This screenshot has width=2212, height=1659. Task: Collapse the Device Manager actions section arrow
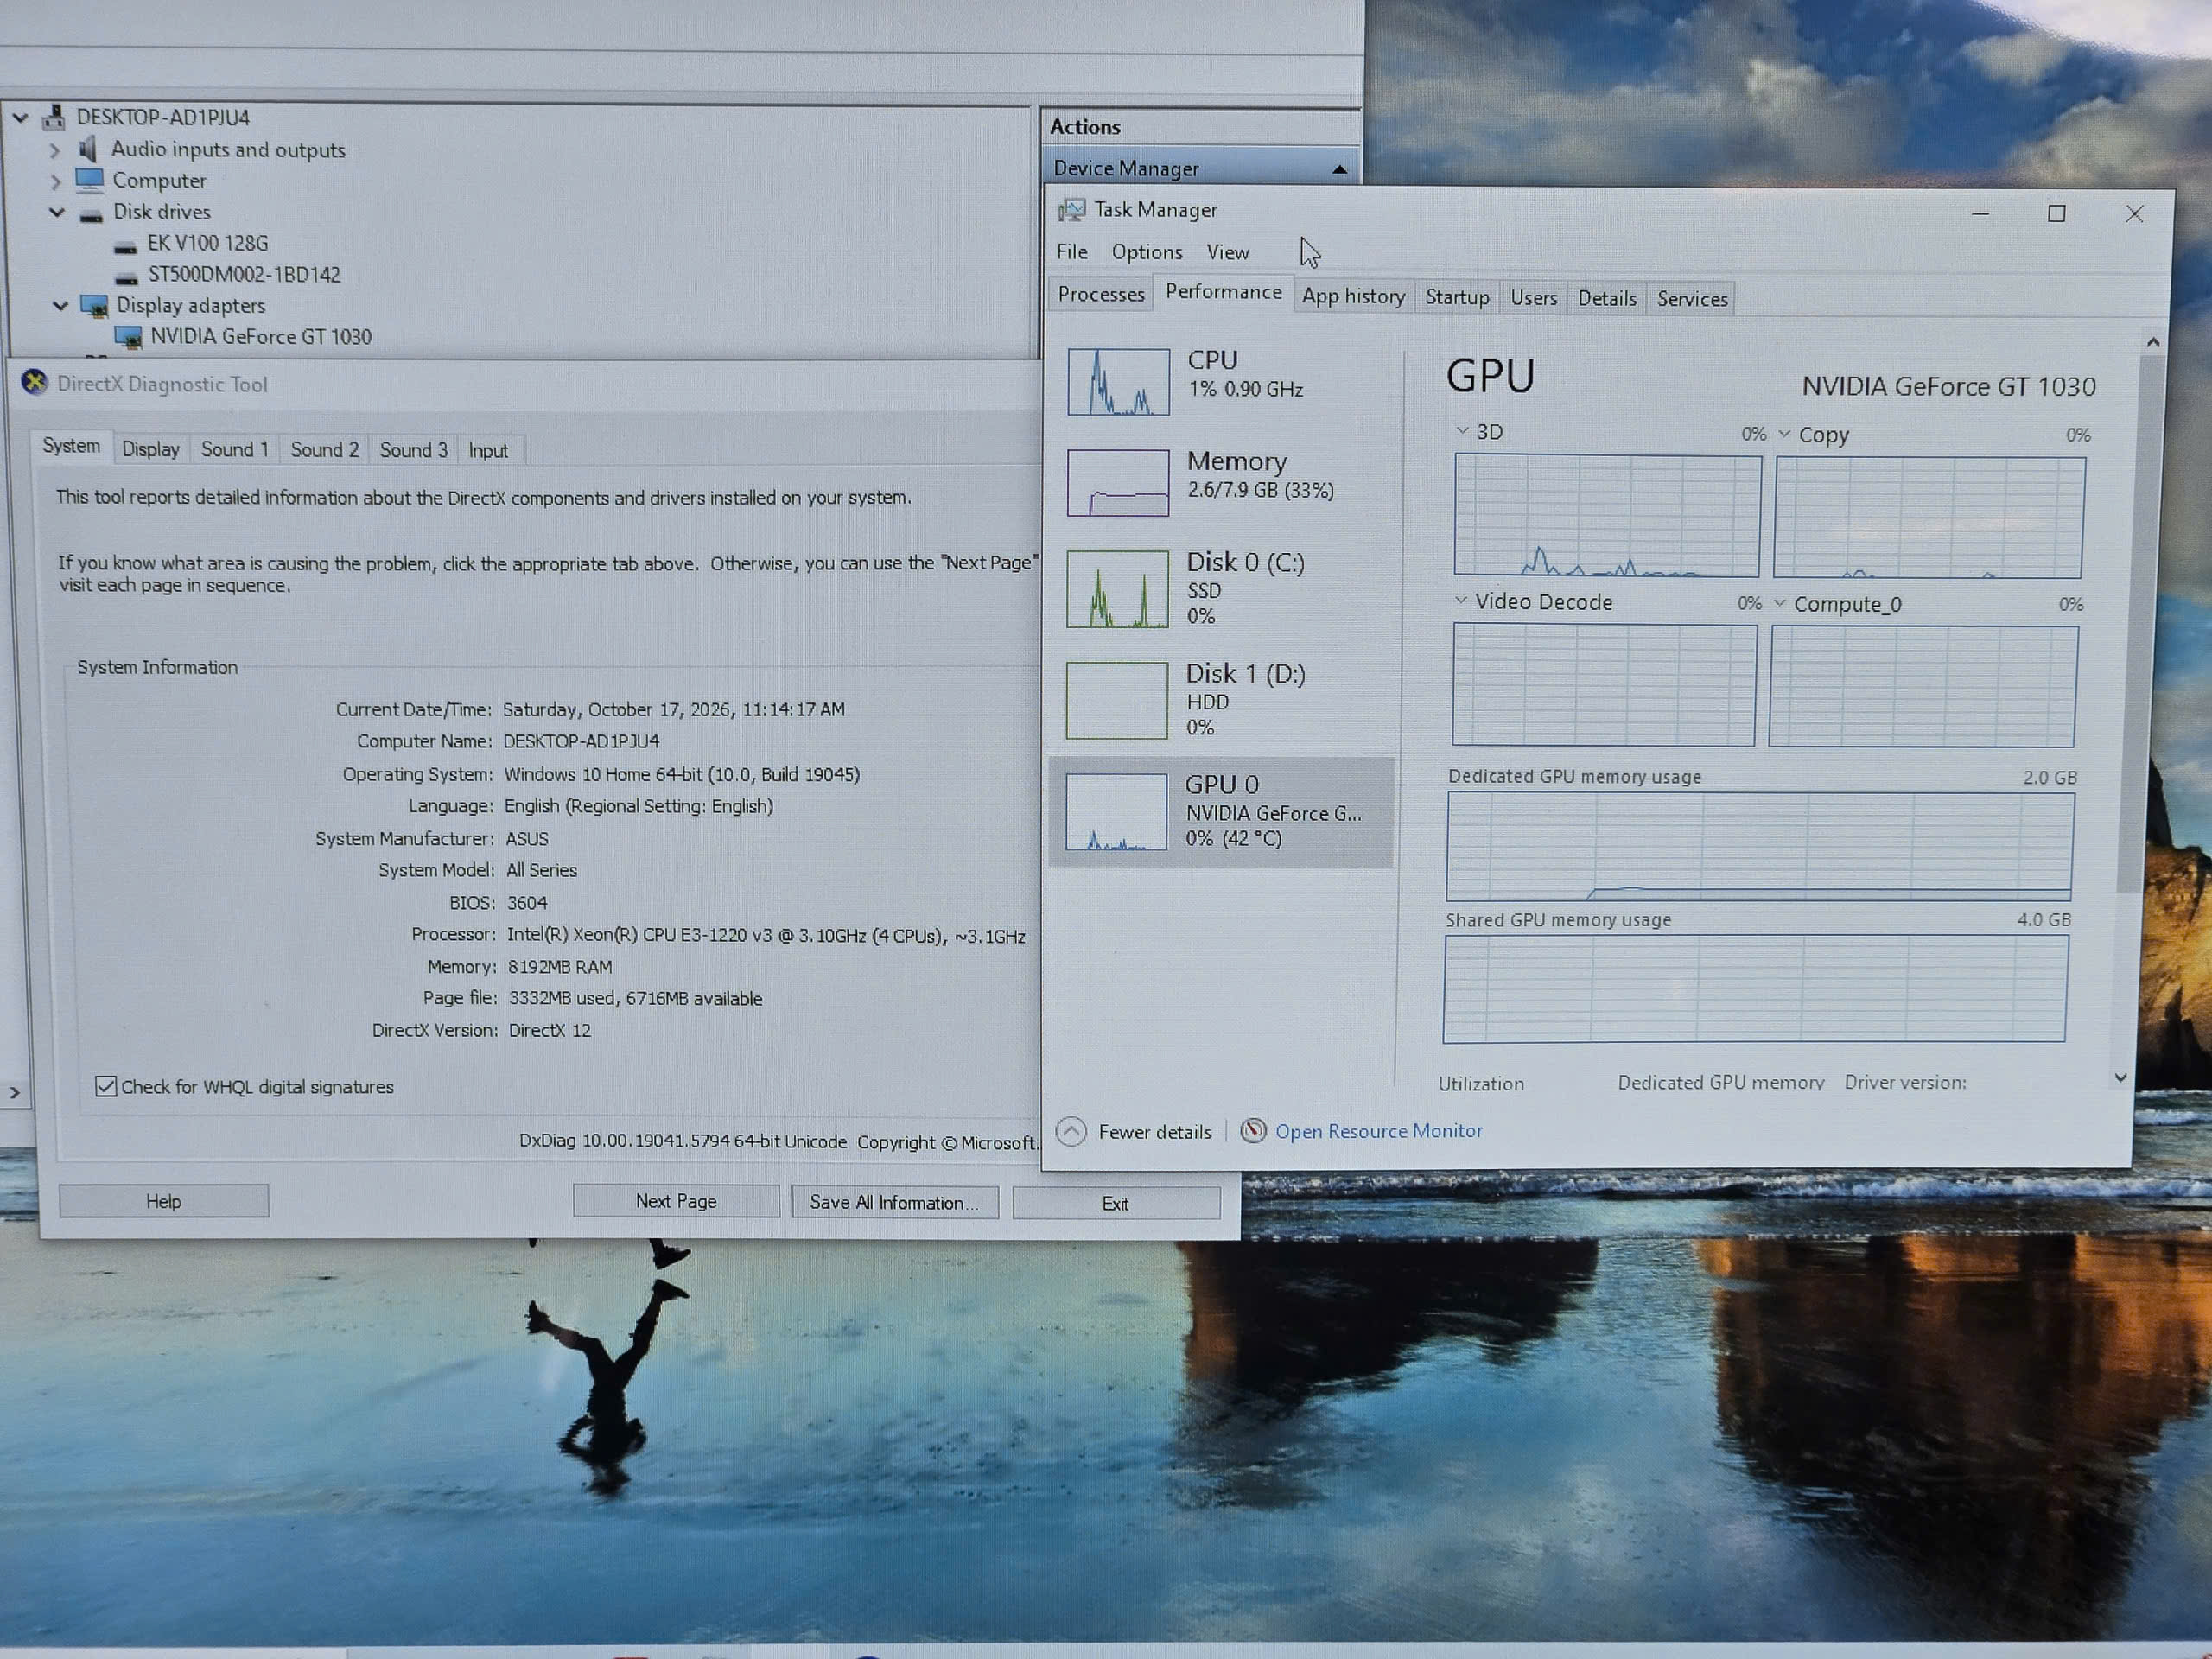1339,169
